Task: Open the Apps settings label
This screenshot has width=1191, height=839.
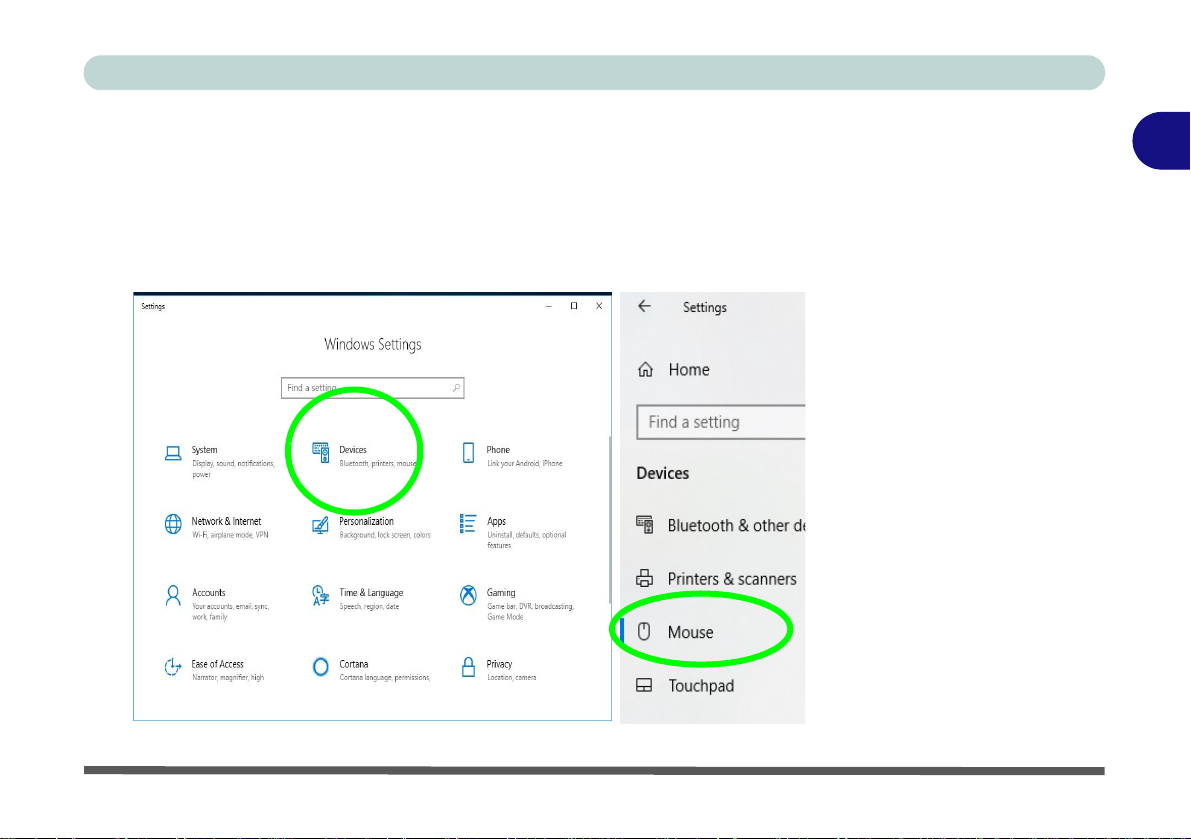Action: tap(496, 522)
